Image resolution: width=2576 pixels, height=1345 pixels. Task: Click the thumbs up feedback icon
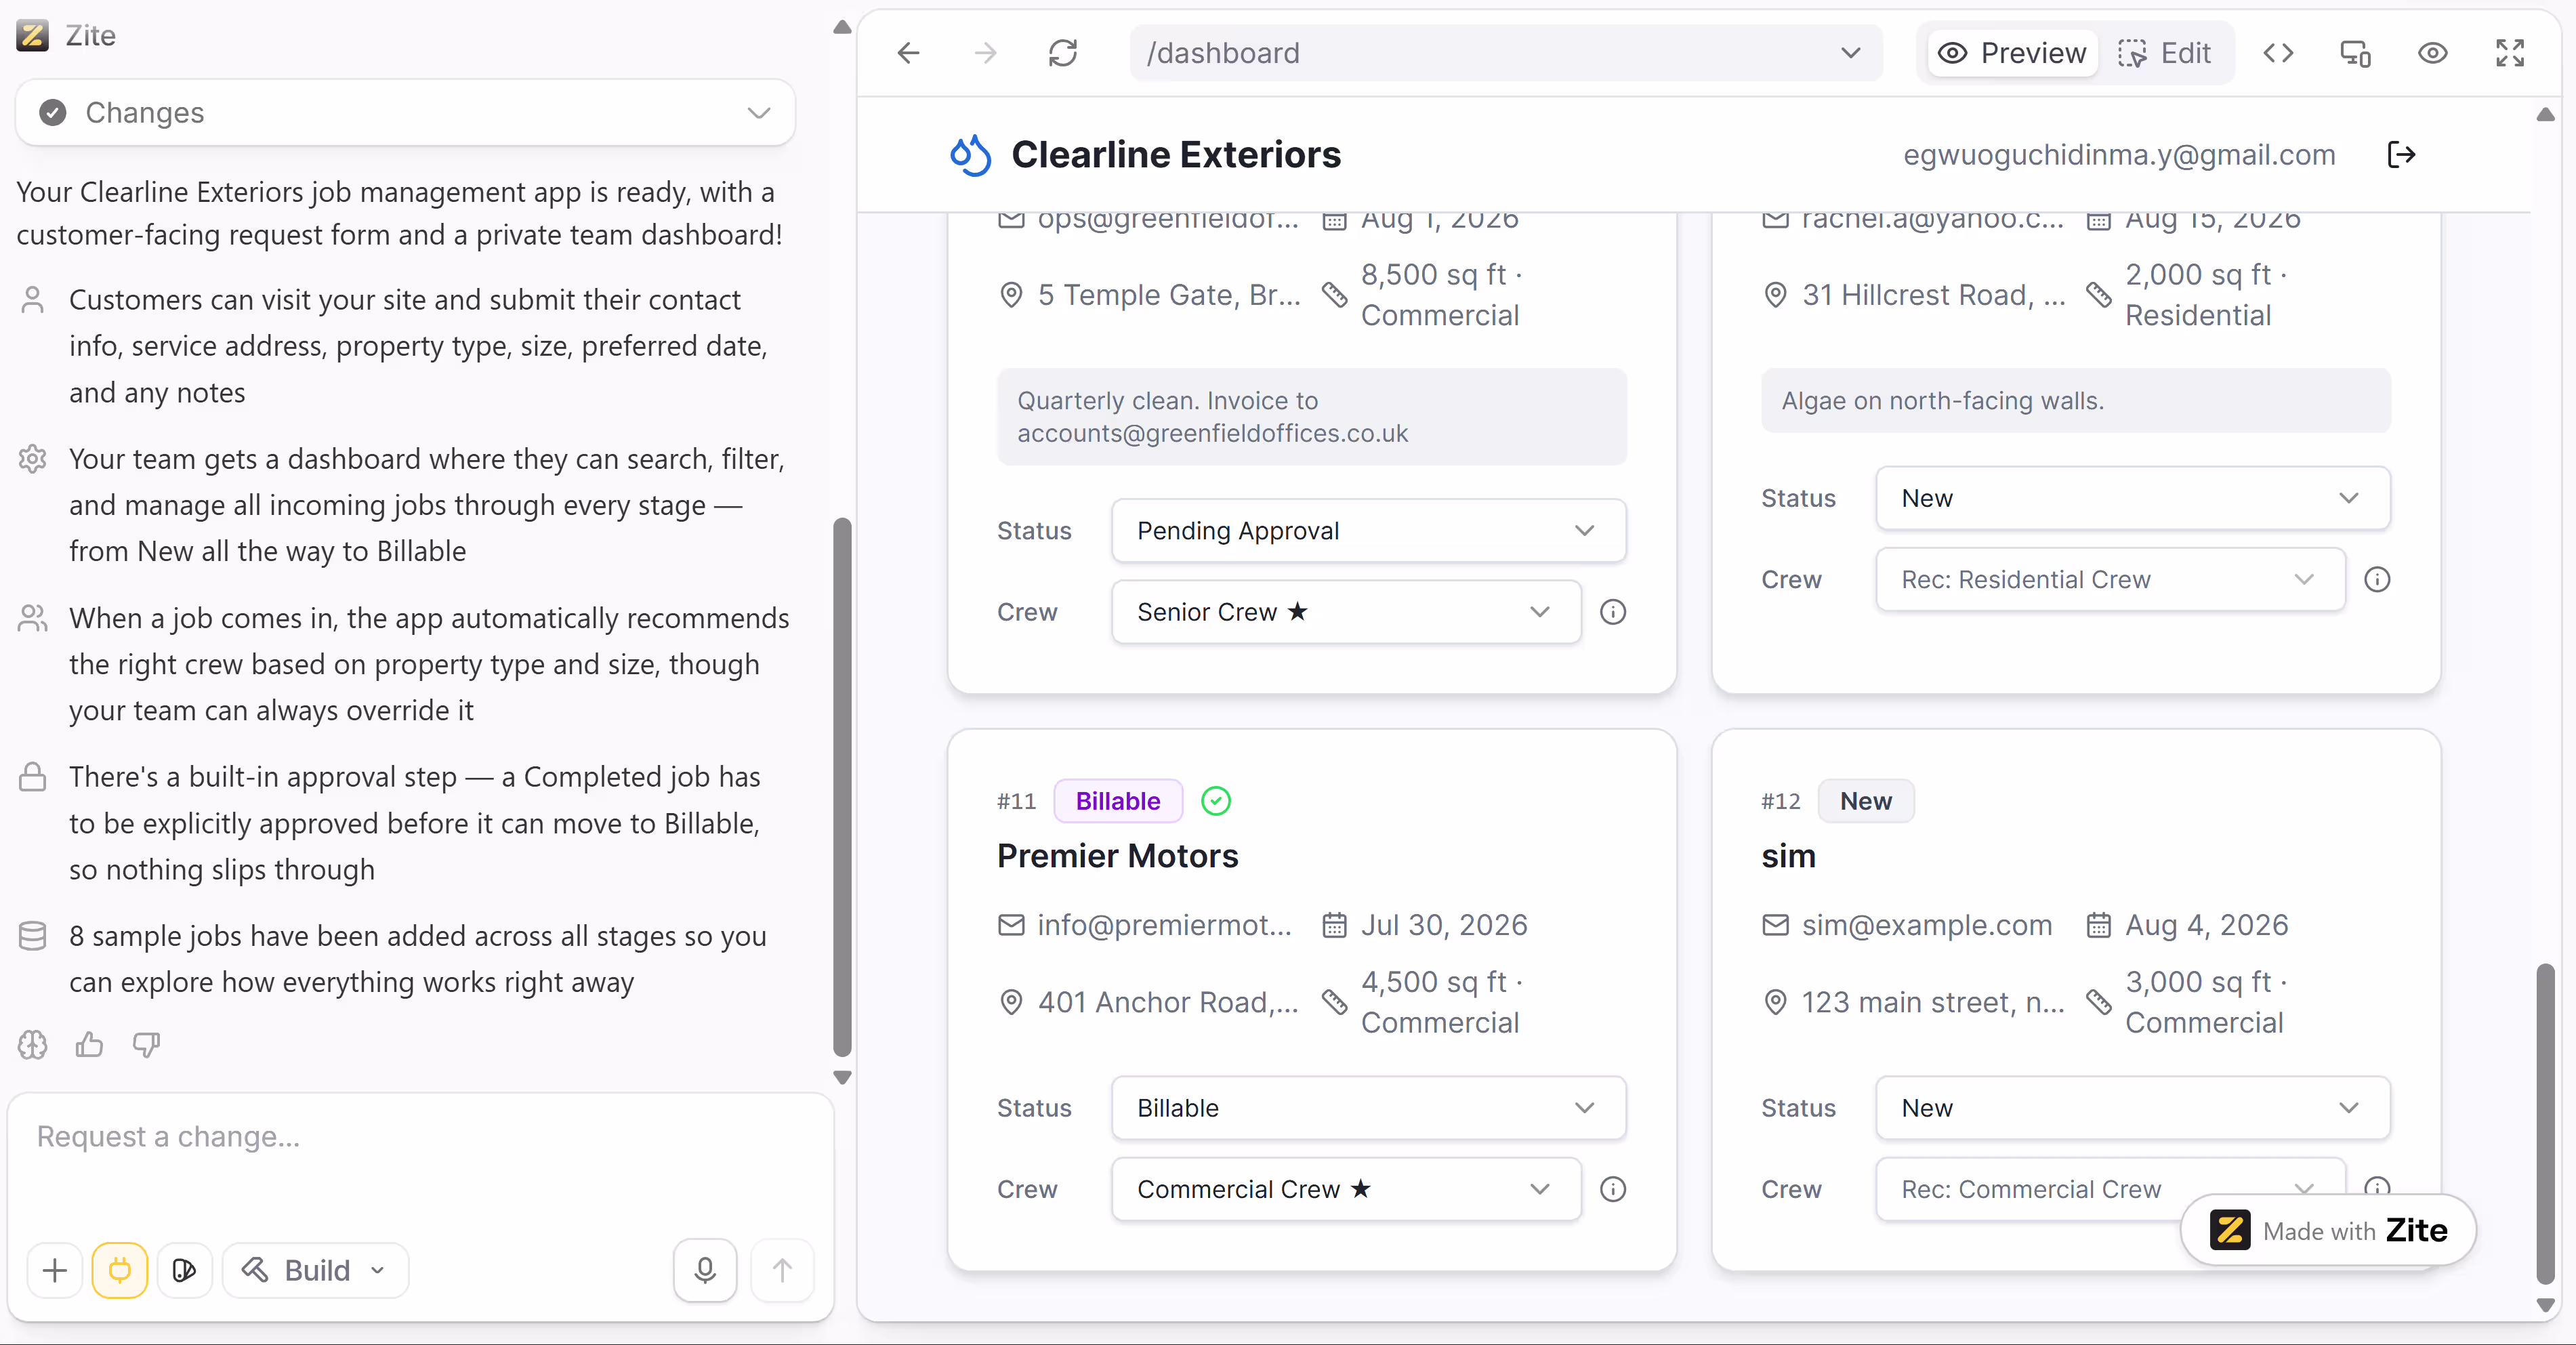pyautogui.click(x=89, y=1045)
